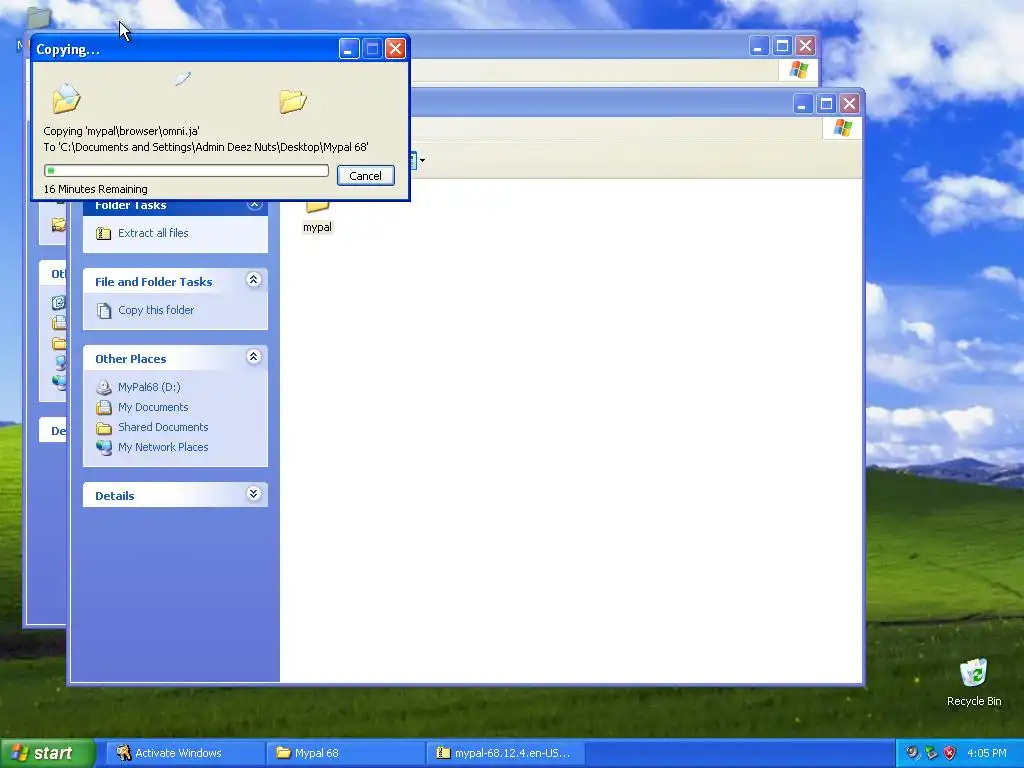Viewport: 1024px width, 768px height.
Task: Click the My Documents folder icon
Action: tap(103, 408)
